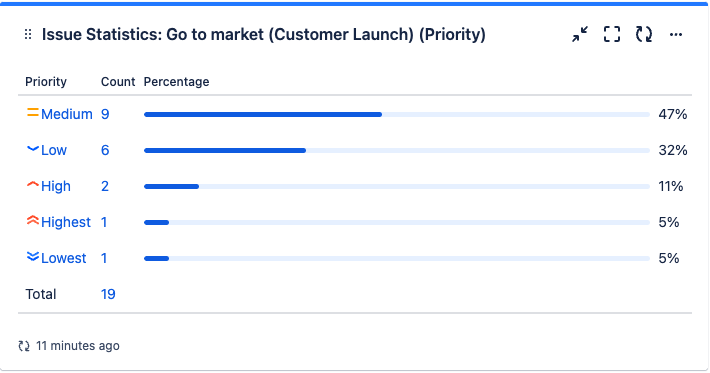This screenshot has width=710, height=373.
Task: Click the total count of 19
Action: 108,294
